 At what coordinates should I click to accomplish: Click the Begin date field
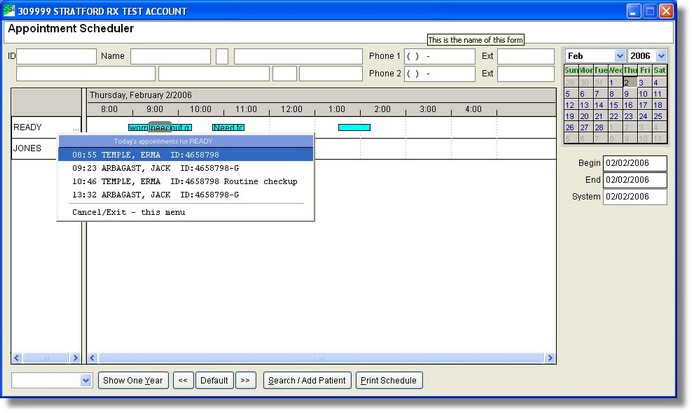pos(635,163)
